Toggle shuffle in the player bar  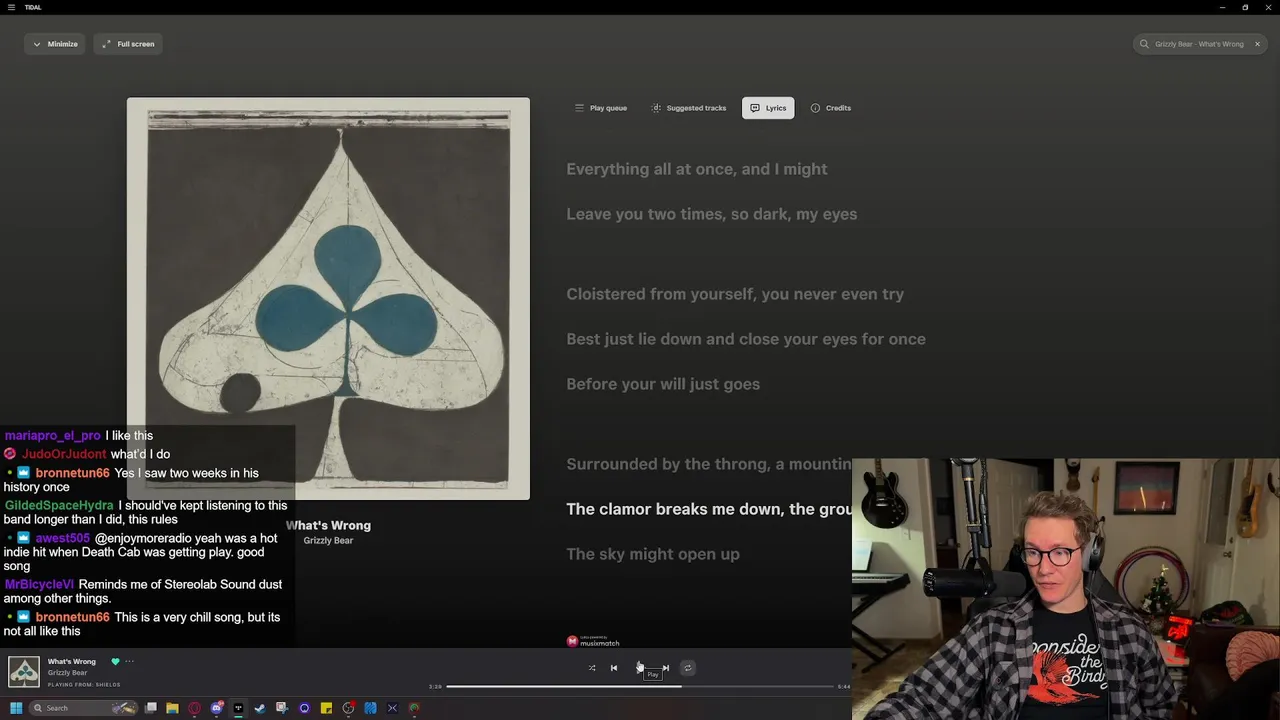tap(592, 668)
